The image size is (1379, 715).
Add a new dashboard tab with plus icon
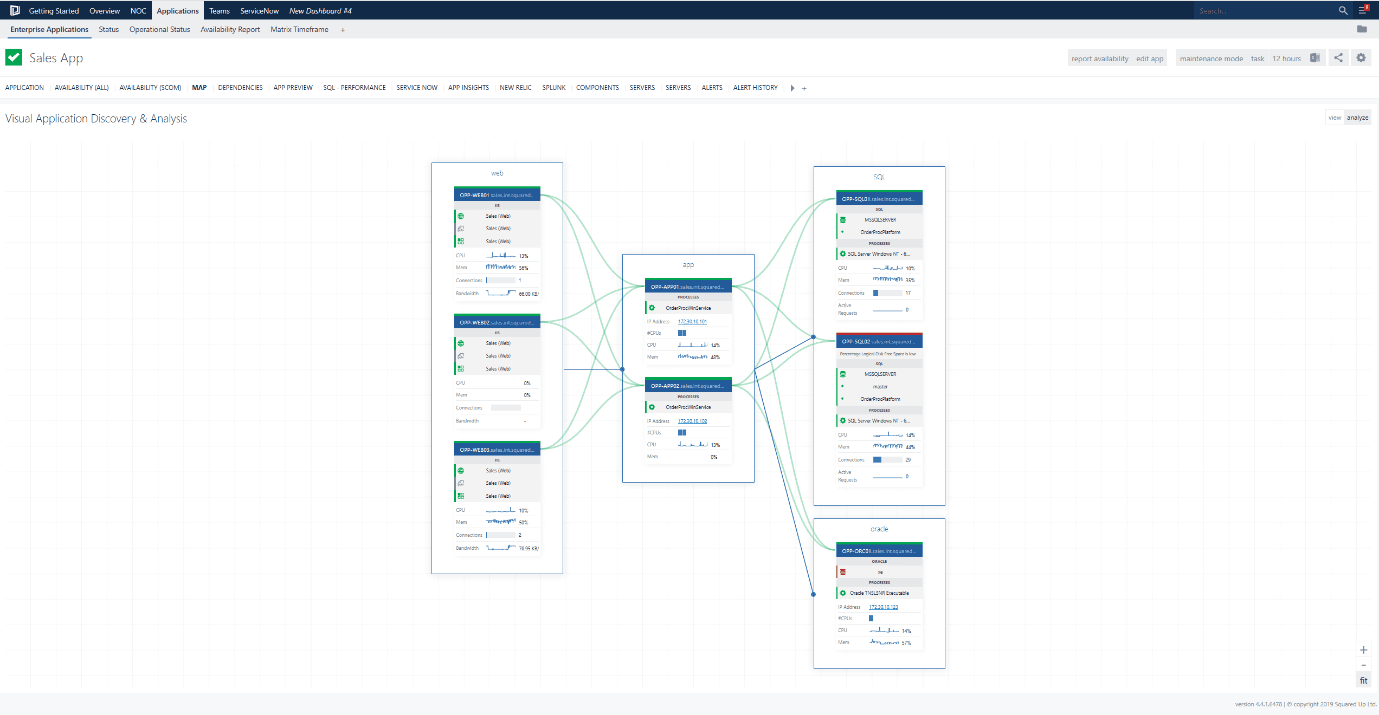[x=804, y=88]
